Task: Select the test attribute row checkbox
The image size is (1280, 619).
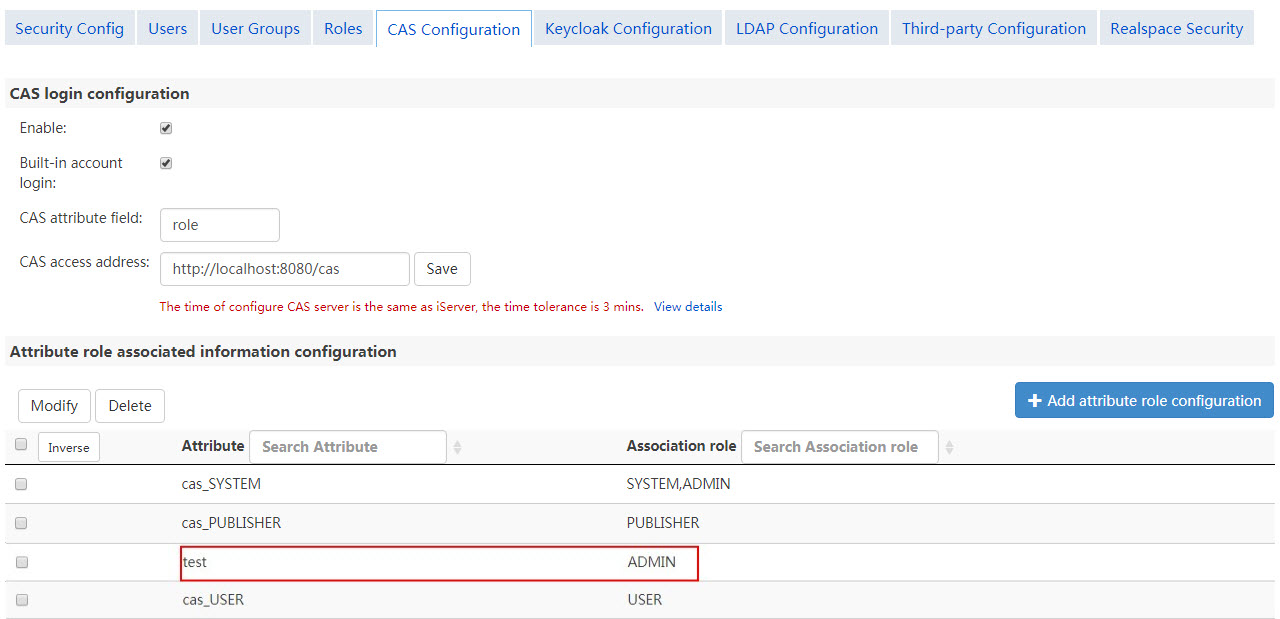Action: click(x=21, y=562)
